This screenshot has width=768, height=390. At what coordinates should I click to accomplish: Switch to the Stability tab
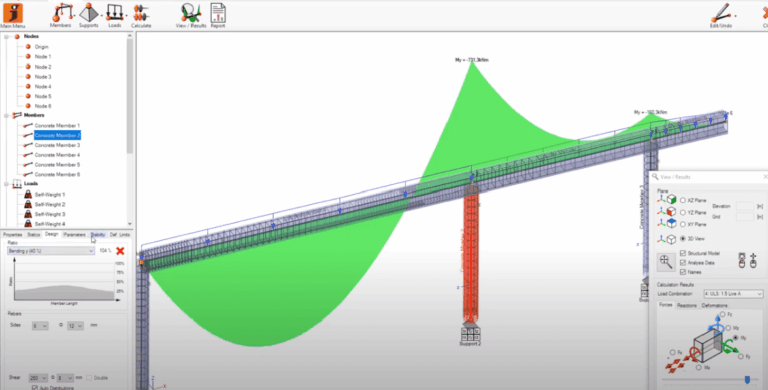pyautogui.click(x=97, y=235)
